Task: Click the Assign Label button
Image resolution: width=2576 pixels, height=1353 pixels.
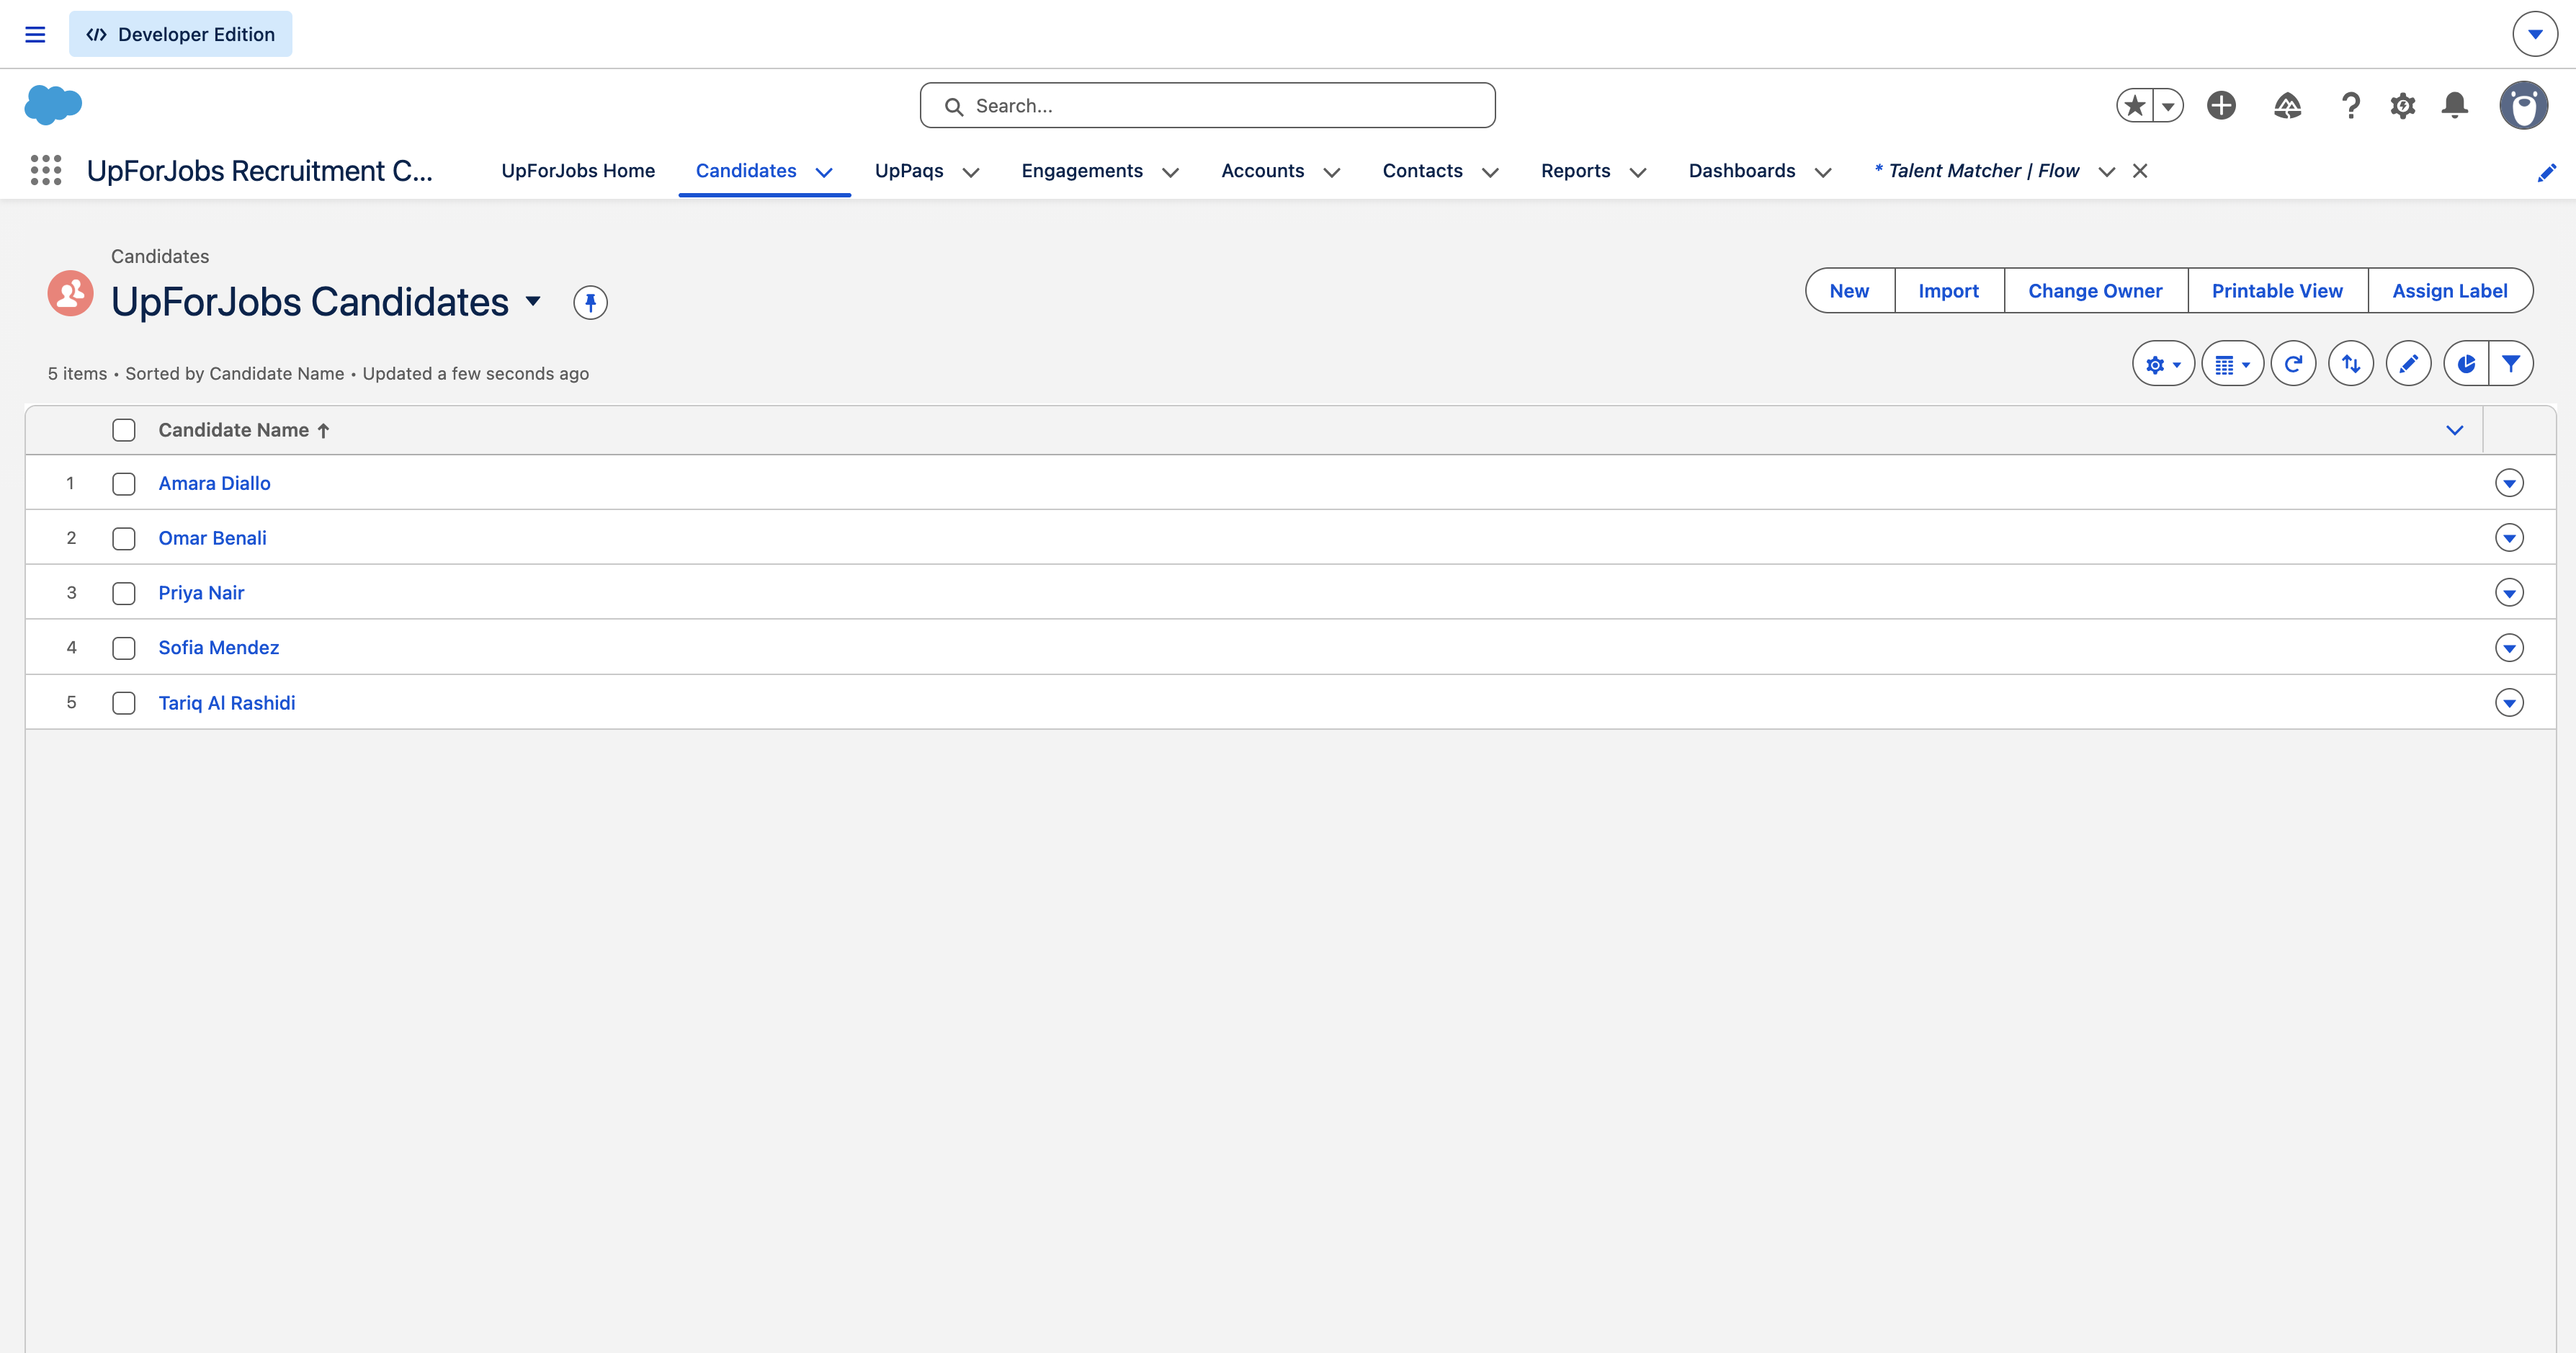Action: (2450, 291)
